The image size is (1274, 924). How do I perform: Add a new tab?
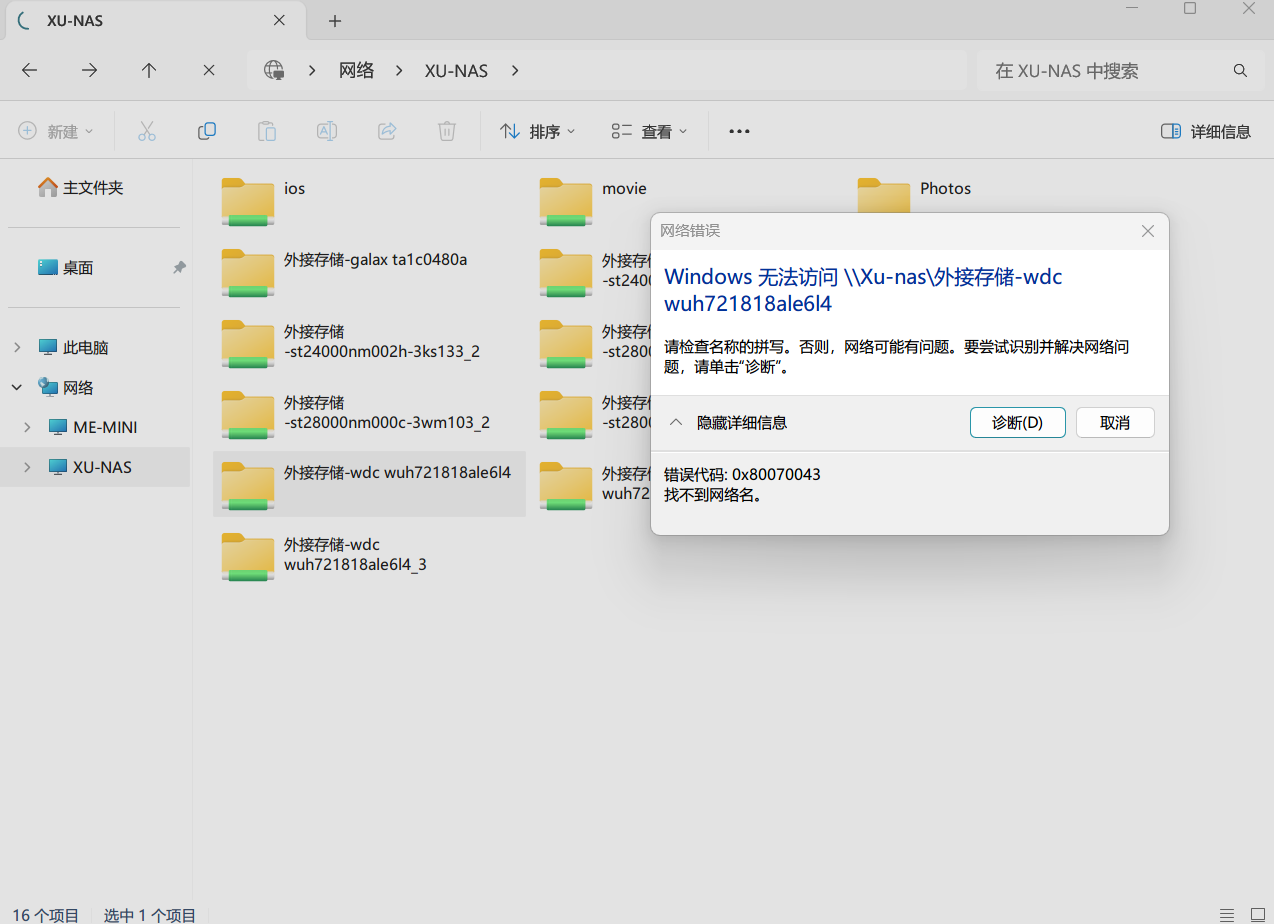[x=335, y=20]
